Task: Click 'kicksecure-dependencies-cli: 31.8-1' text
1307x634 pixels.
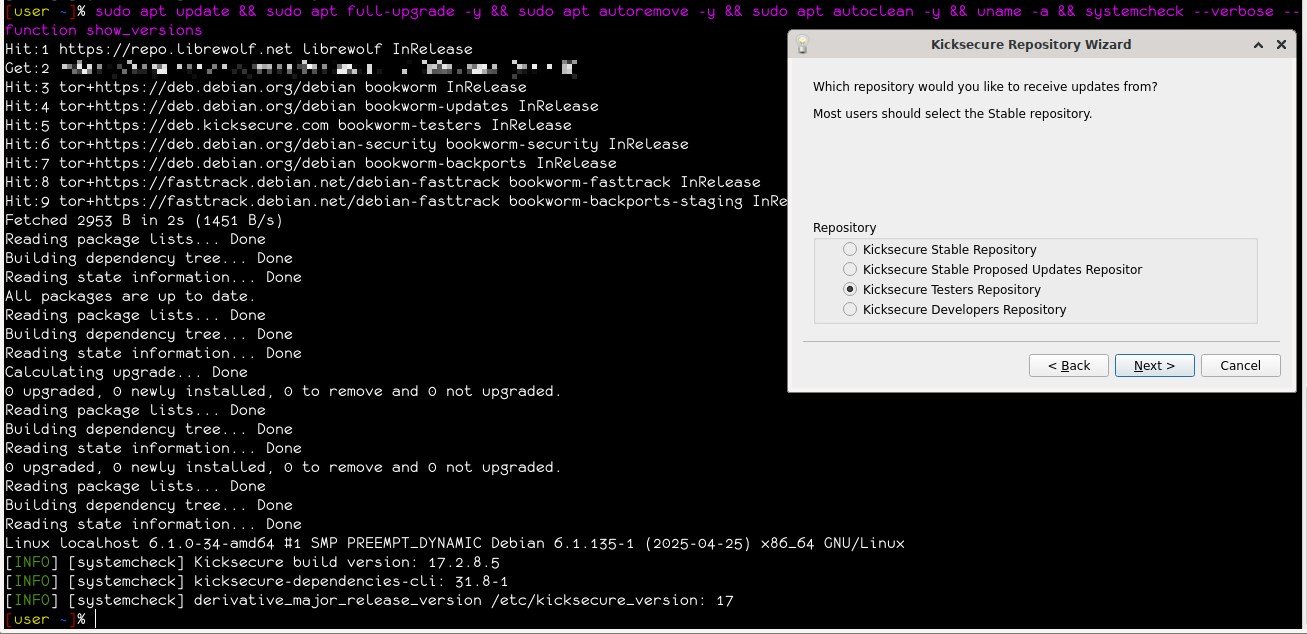Action: pyautogui.click(x=351, y=582)
